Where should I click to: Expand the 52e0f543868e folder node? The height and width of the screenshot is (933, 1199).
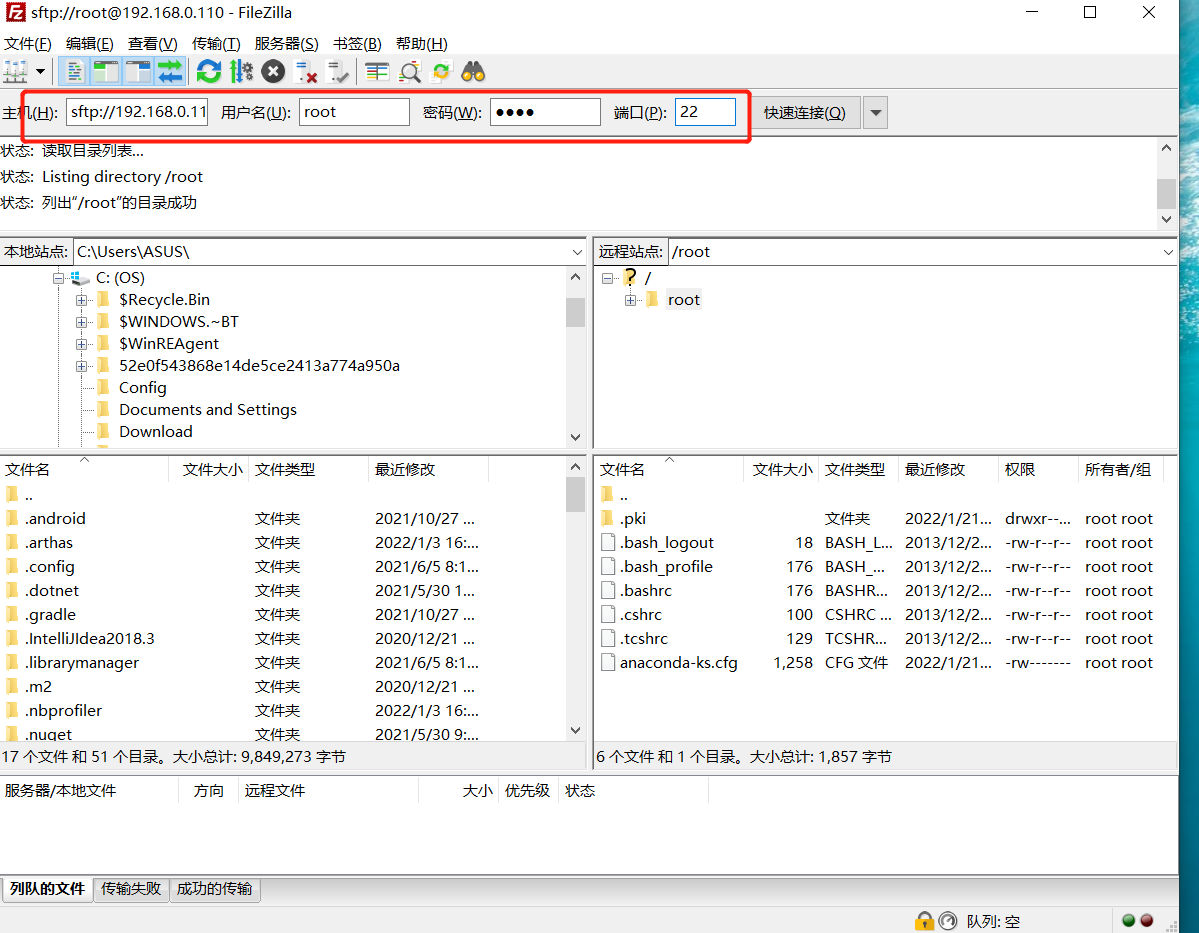coord(82,366)
